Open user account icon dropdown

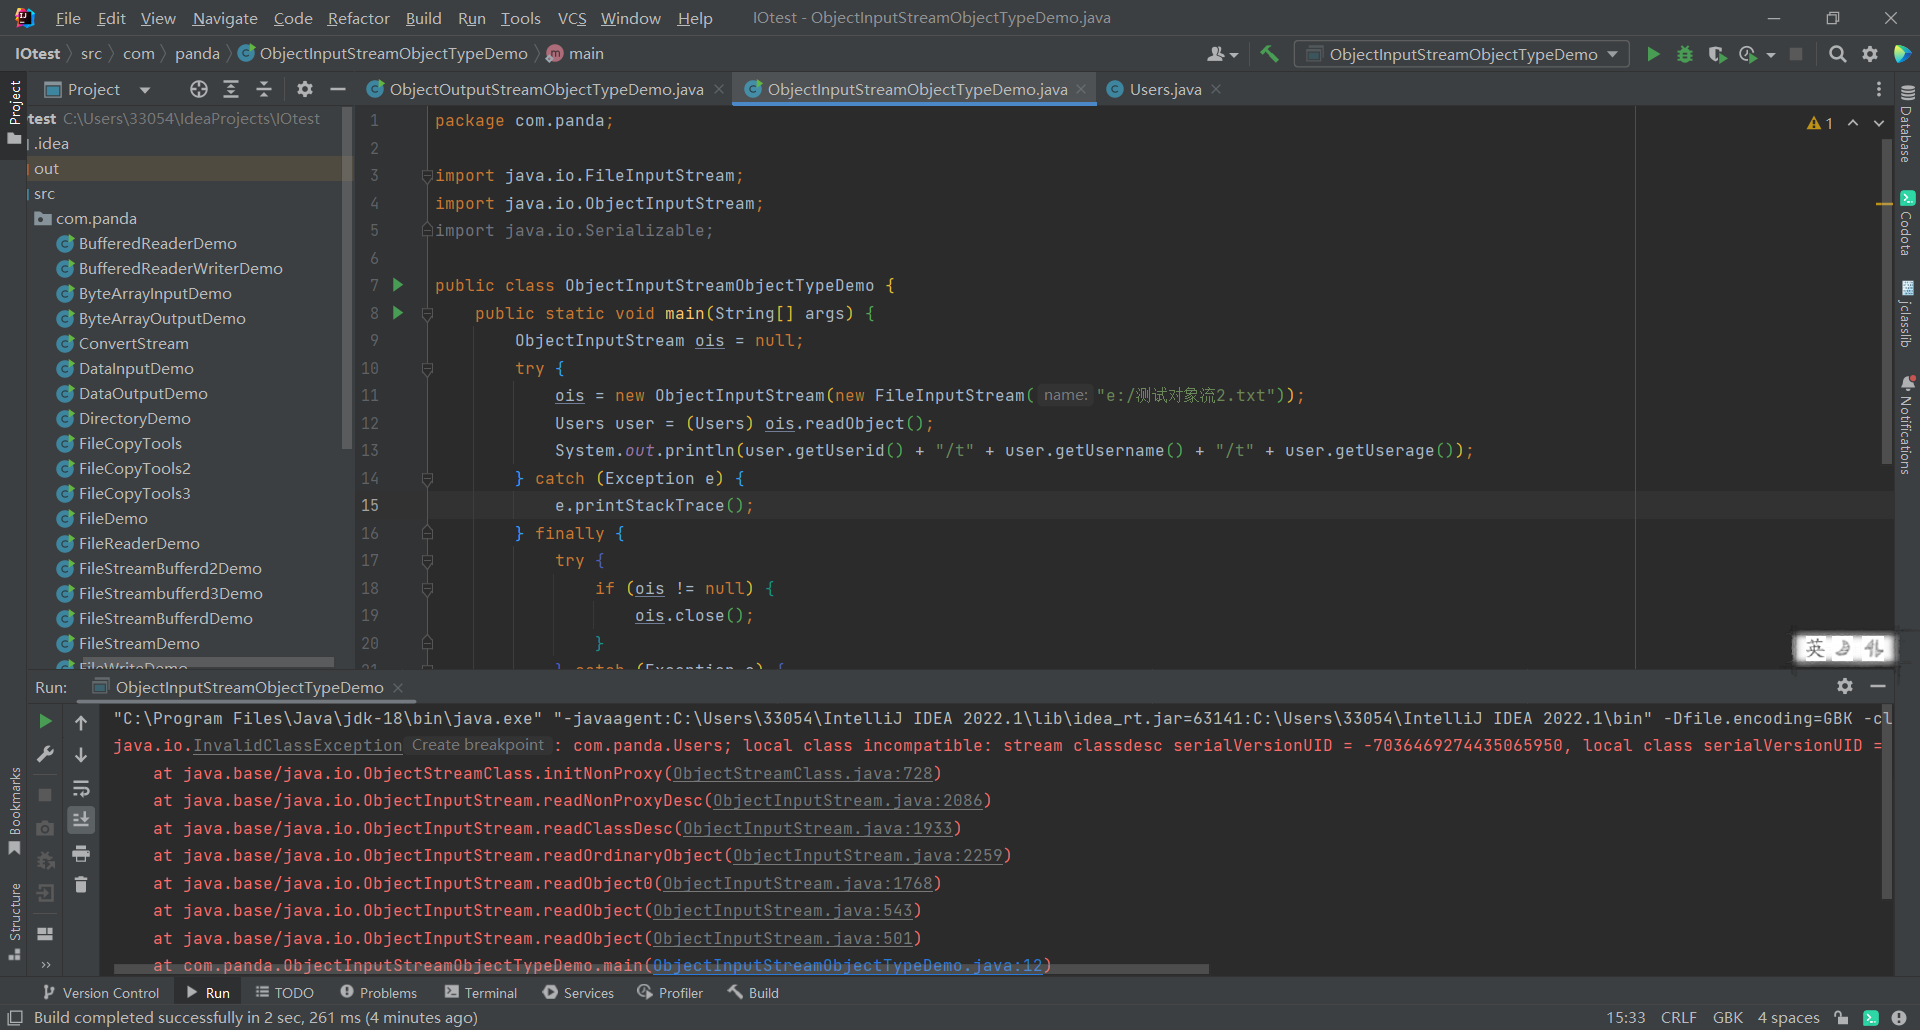[1222, 54]
